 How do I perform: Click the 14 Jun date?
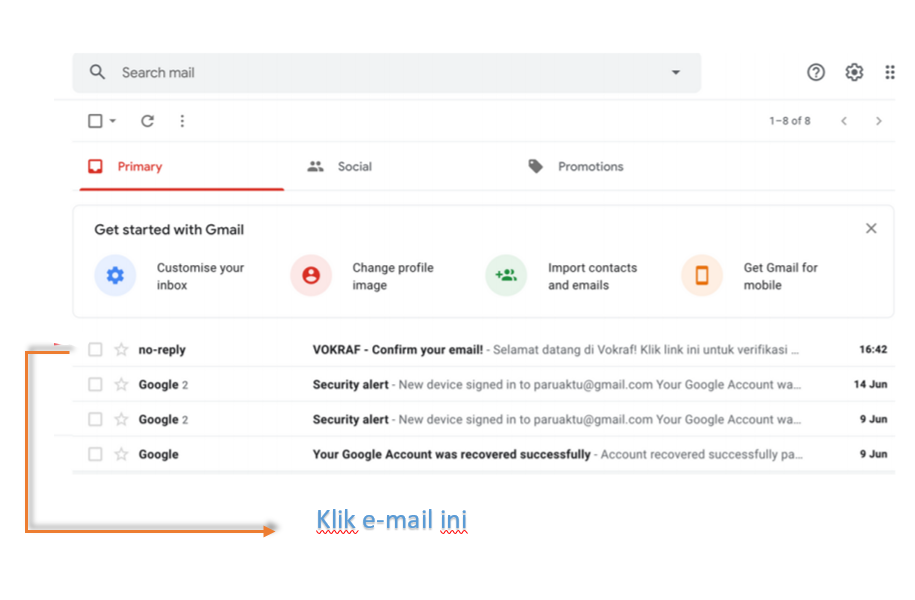click(870, 385)
